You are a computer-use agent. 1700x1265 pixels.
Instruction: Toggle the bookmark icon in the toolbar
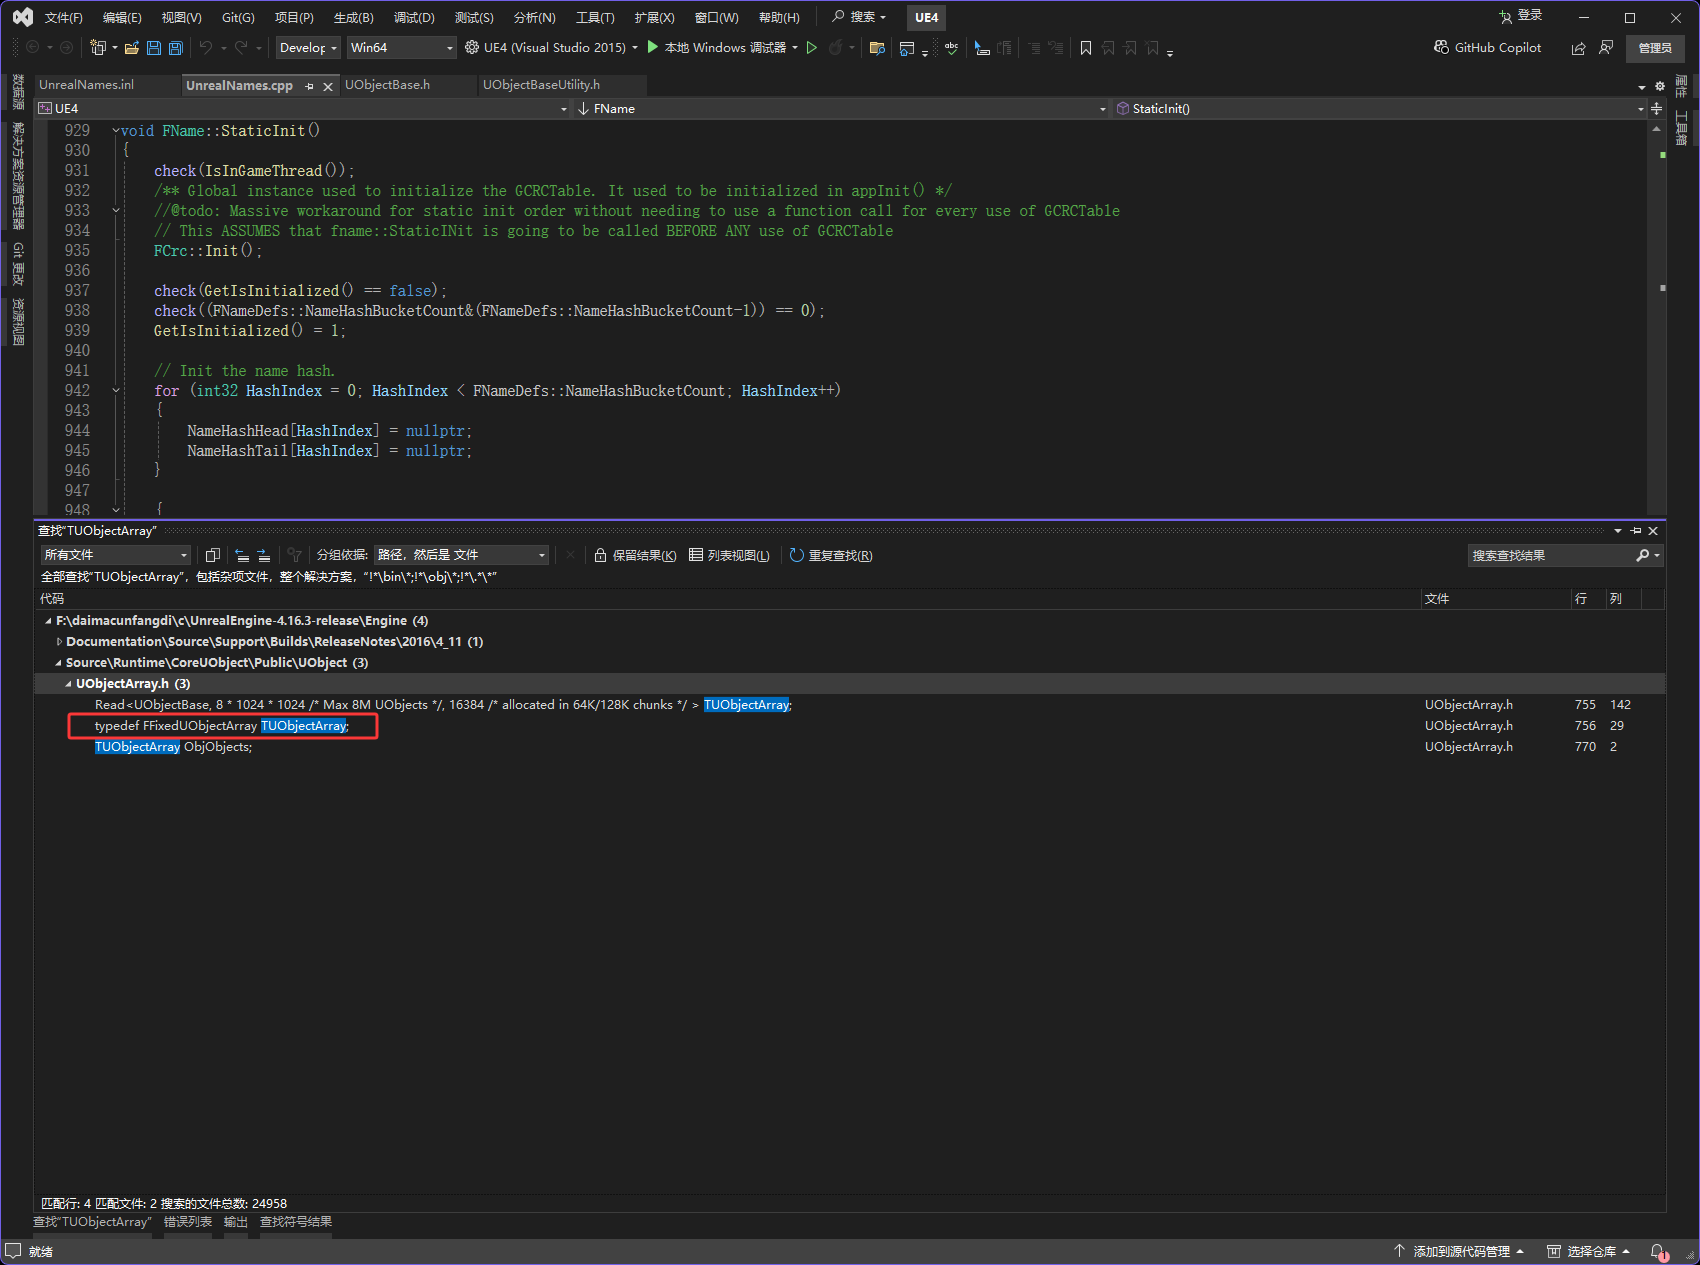[1086, 47]
